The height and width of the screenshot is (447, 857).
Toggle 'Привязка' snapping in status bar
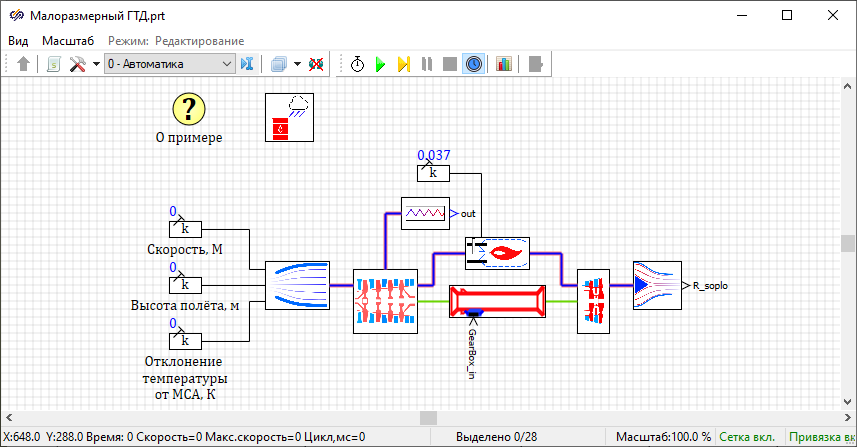pos(820,437)
